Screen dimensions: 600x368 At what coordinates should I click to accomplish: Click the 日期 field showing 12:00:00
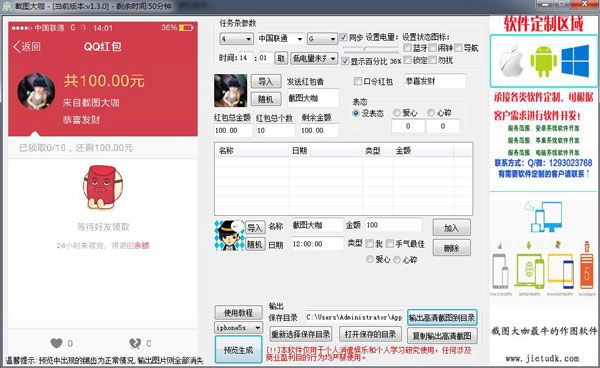[317, 244]
